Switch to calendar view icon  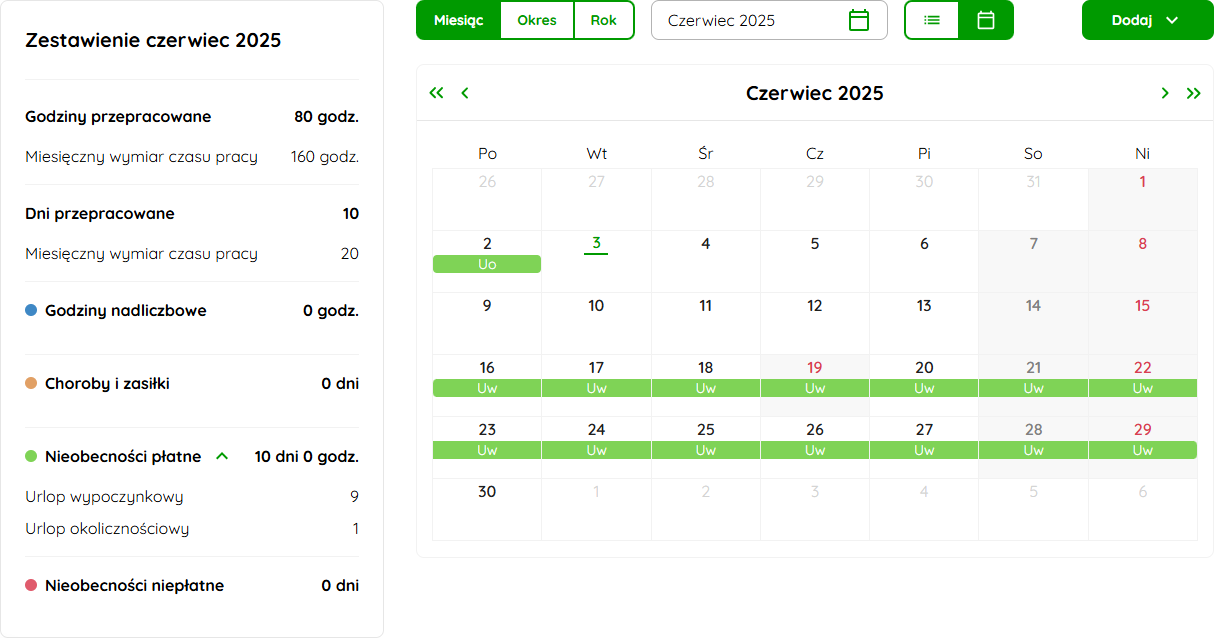(x=986, y=20)
